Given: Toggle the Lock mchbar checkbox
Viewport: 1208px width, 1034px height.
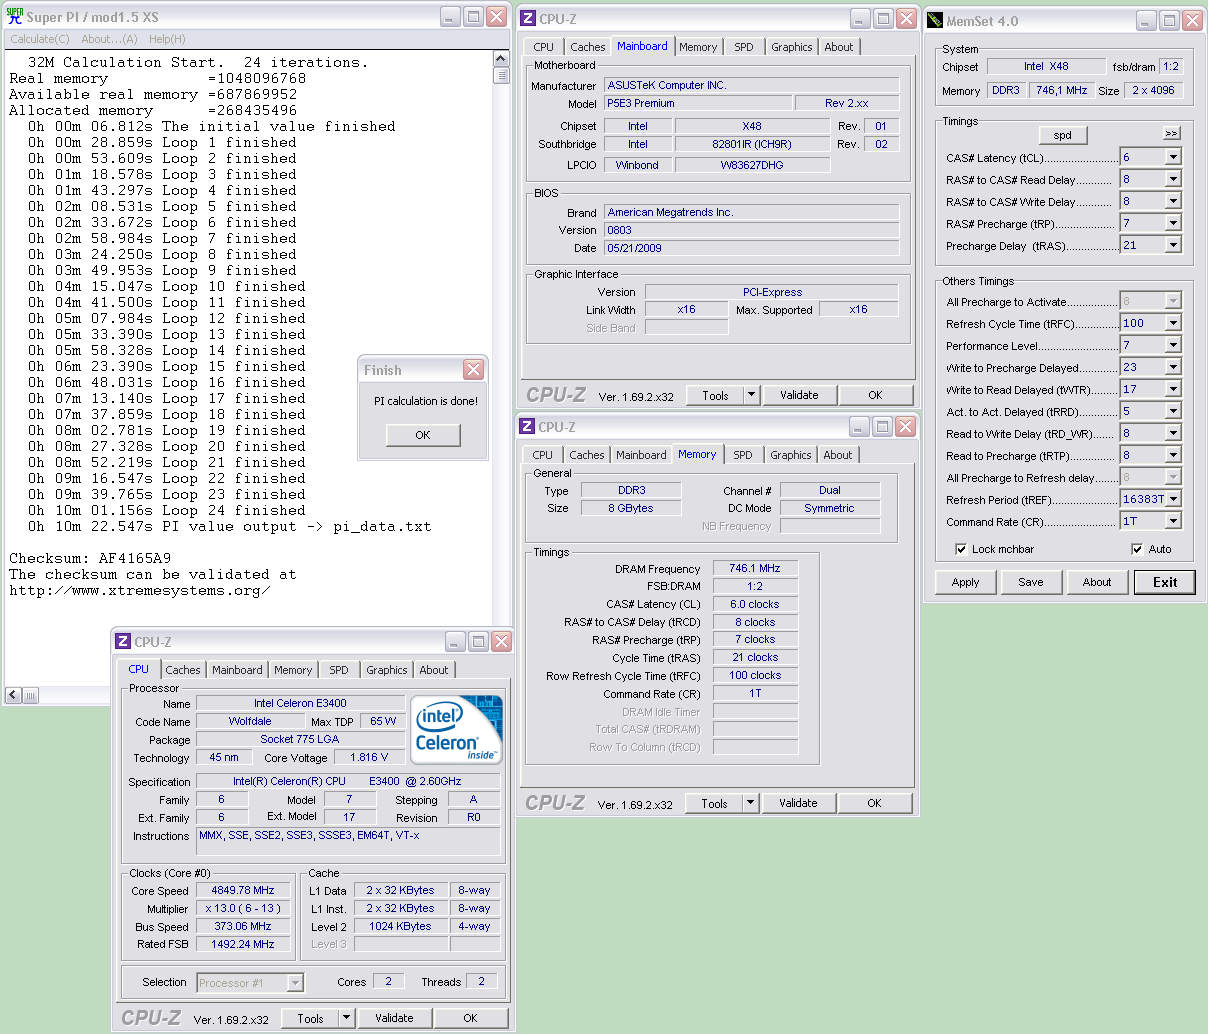Looking at the screenshot, I should (961, 549).
